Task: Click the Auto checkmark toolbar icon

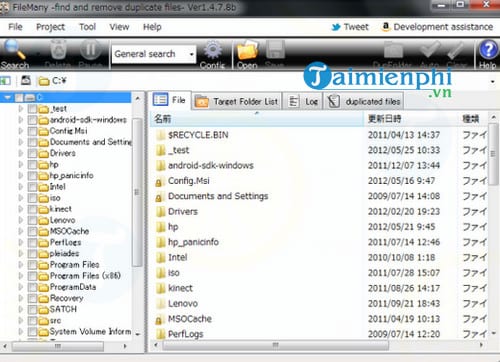Action: [x=430, y=49]
